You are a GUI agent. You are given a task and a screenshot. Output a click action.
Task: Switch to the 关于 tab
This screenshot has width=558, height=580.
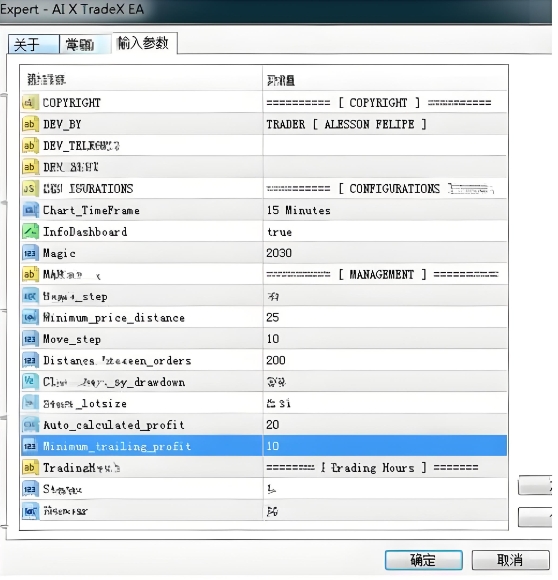pos(34,44)
